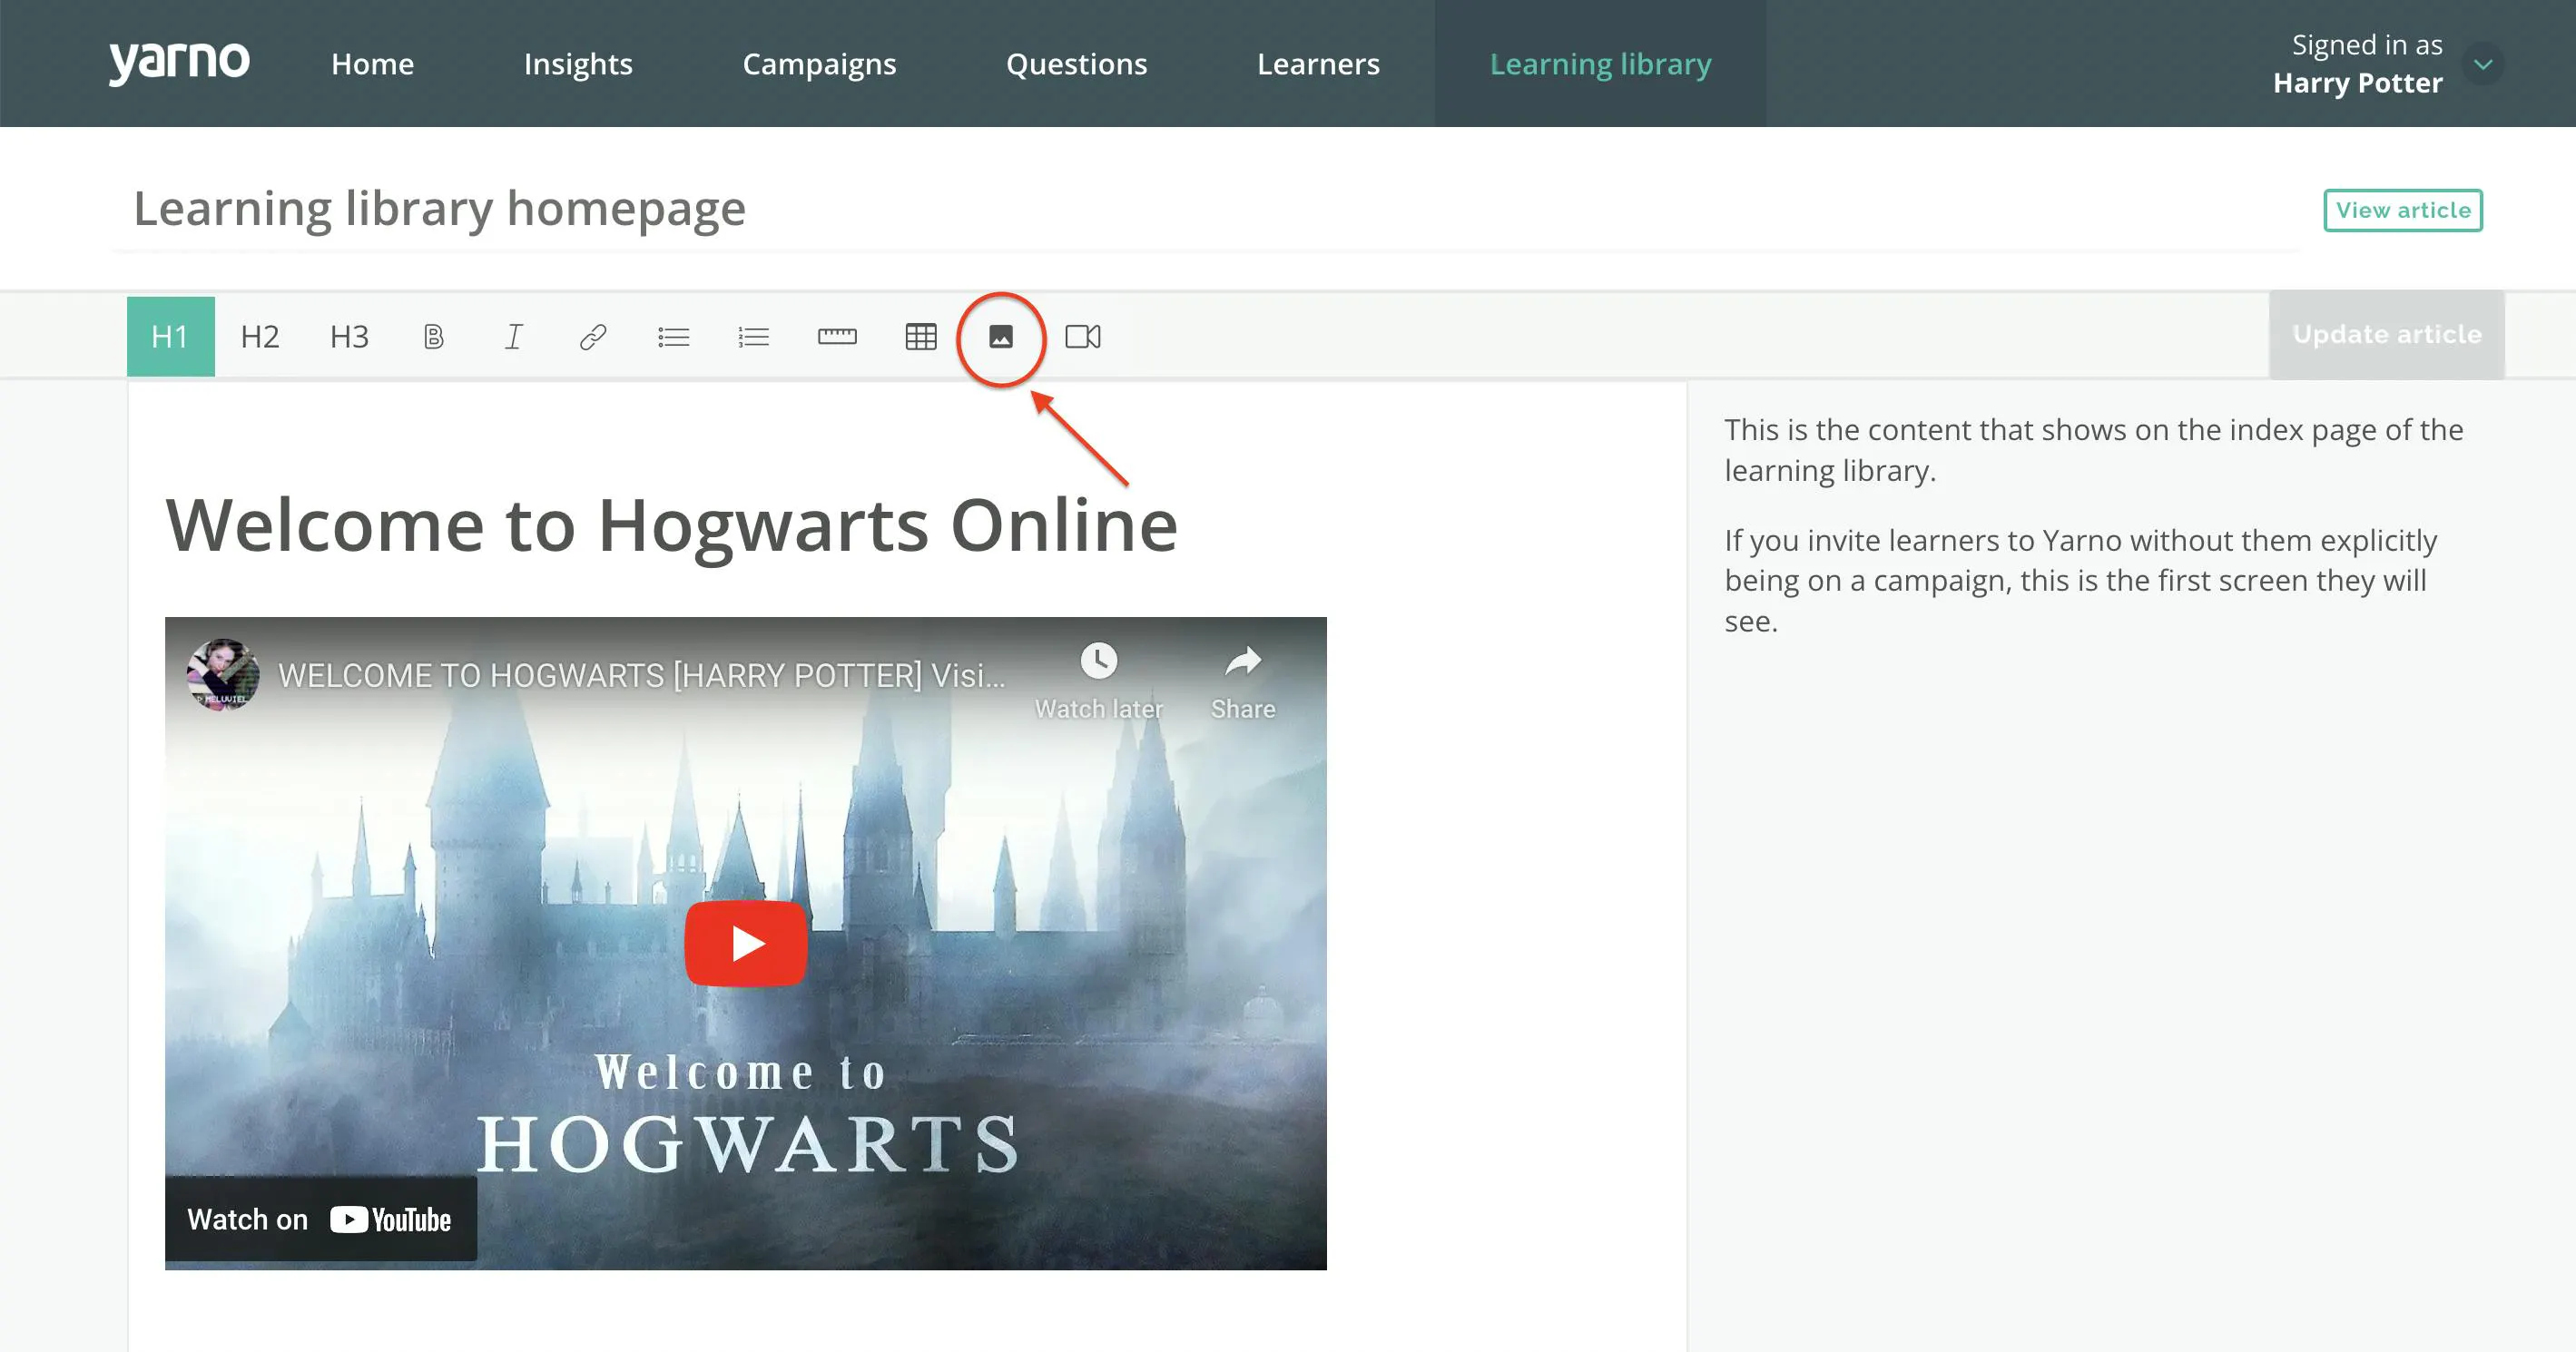Image resolution: width=2576 pixels, height=1352 pixels.
Task: Click Watch later on the video
Action: 1099,682
